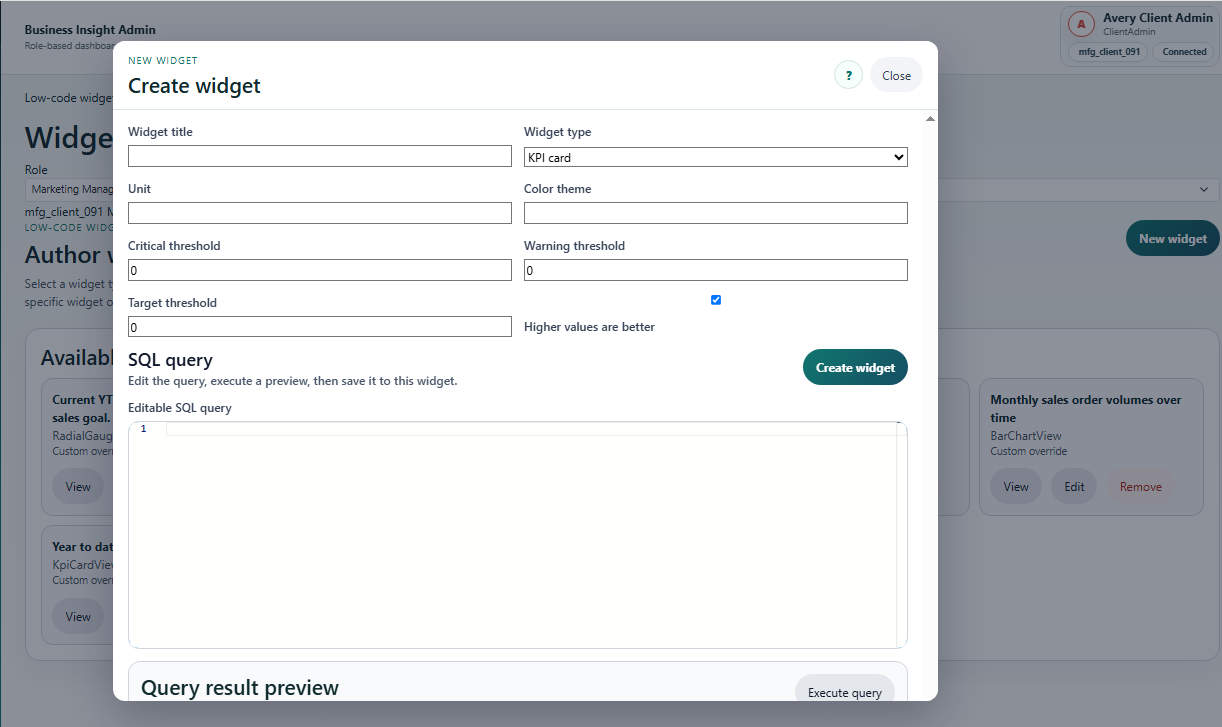The image size is (1222, 727).
Task: Click the Target threshold field
Action: point(320,327)
